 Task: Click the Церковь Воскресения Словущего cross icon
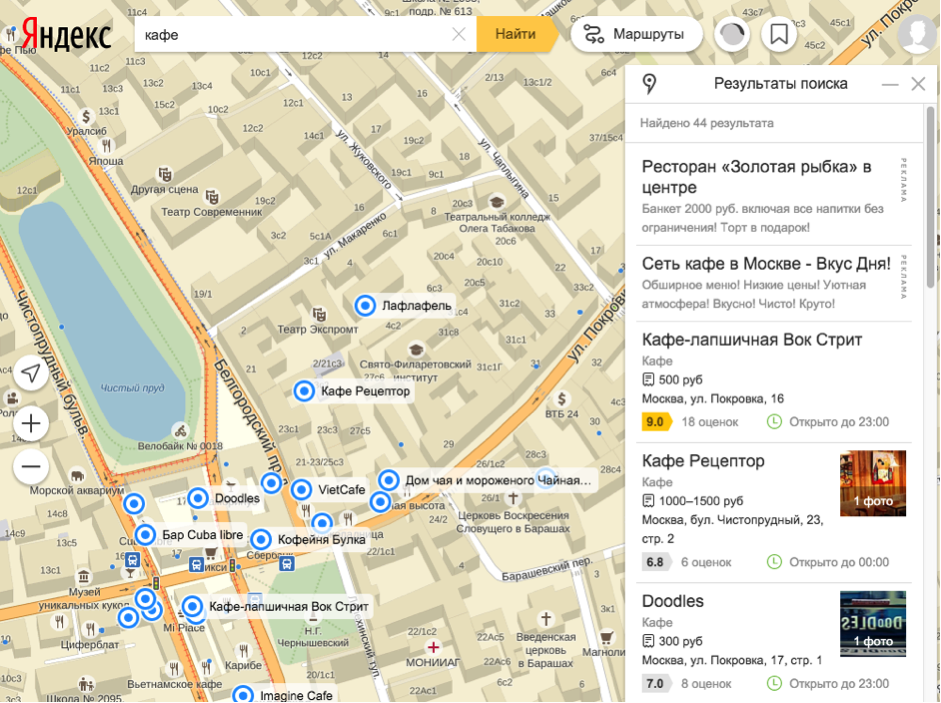(x=513, y=498)
